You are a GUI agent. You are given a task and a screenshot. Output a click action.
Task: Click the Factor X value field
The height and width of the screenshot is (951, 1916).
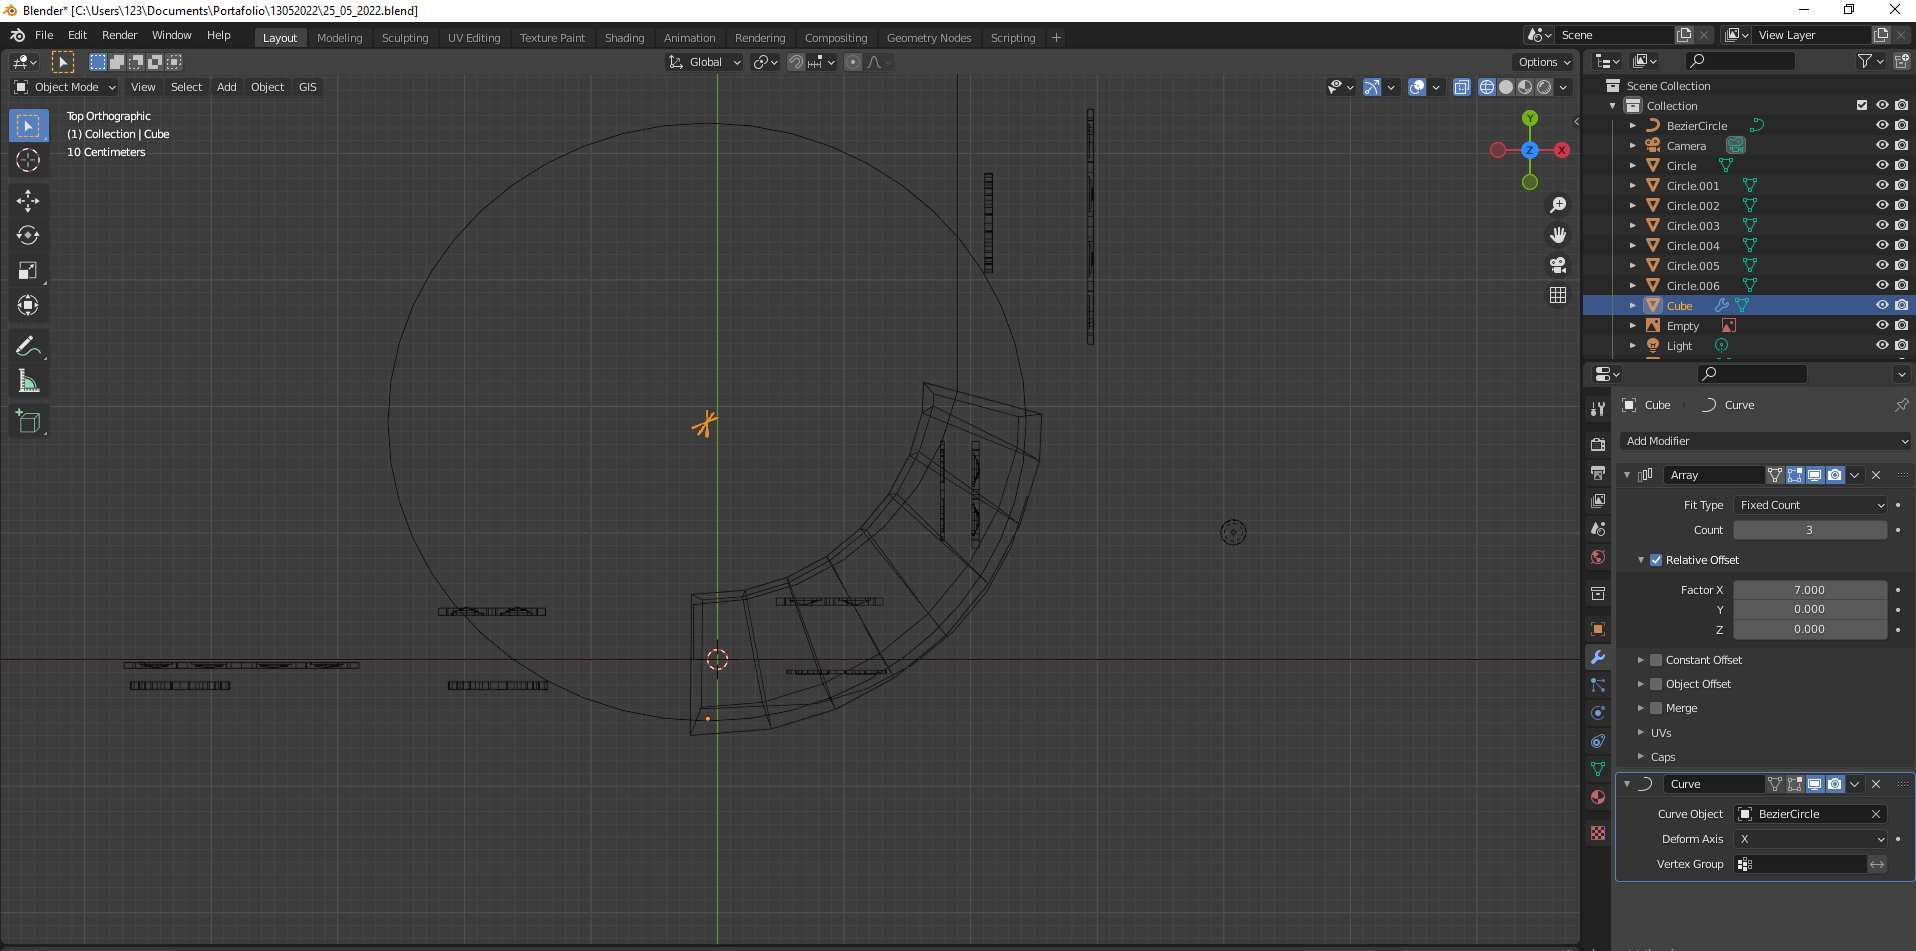point(1810,590)
